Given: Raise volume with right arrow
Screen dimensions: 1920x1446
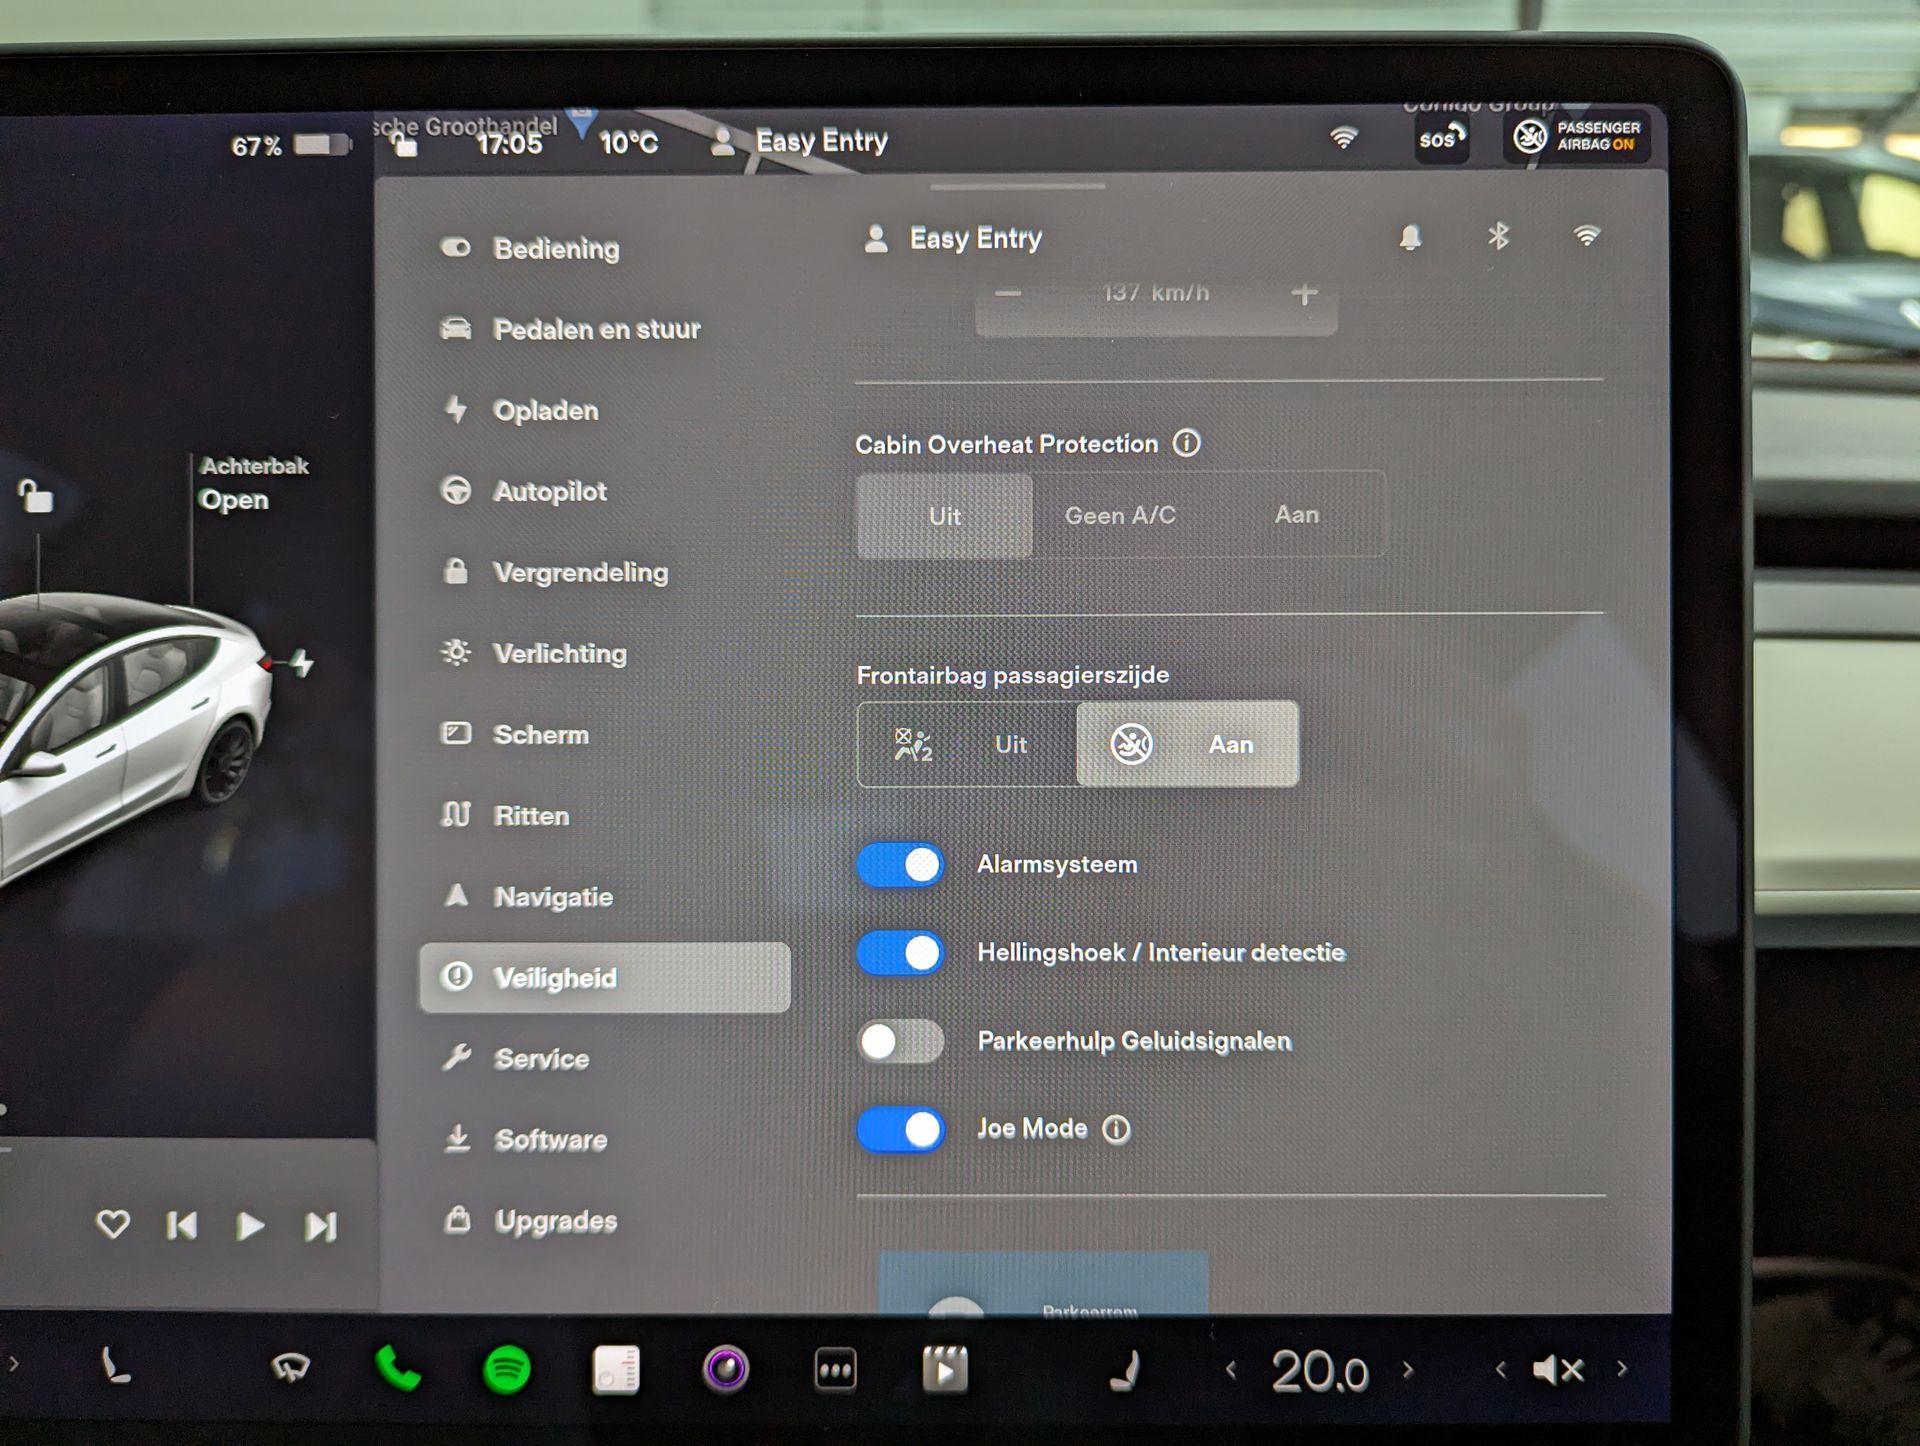Looking at the screenshot, I should coord(1622,1369).
